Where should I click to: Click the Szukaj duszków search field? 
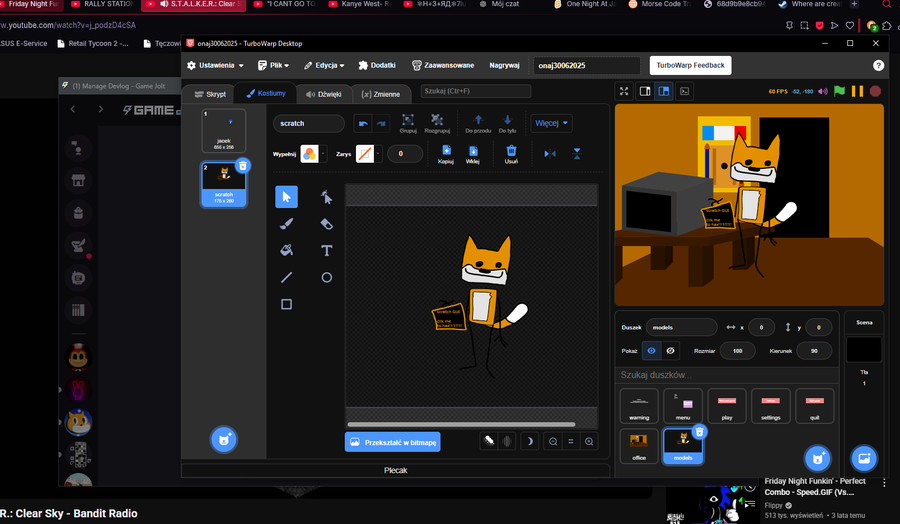click(x=727, y=375)
